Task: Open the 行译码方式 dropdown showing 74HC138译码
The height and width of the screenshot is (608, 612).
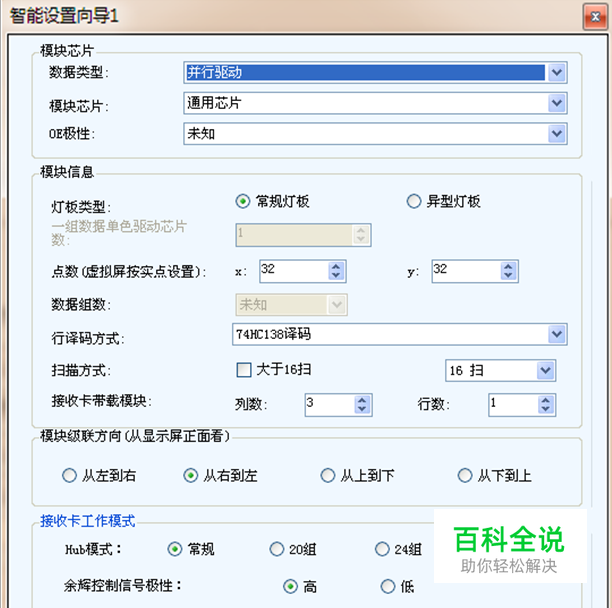Action: click(400, 334)
